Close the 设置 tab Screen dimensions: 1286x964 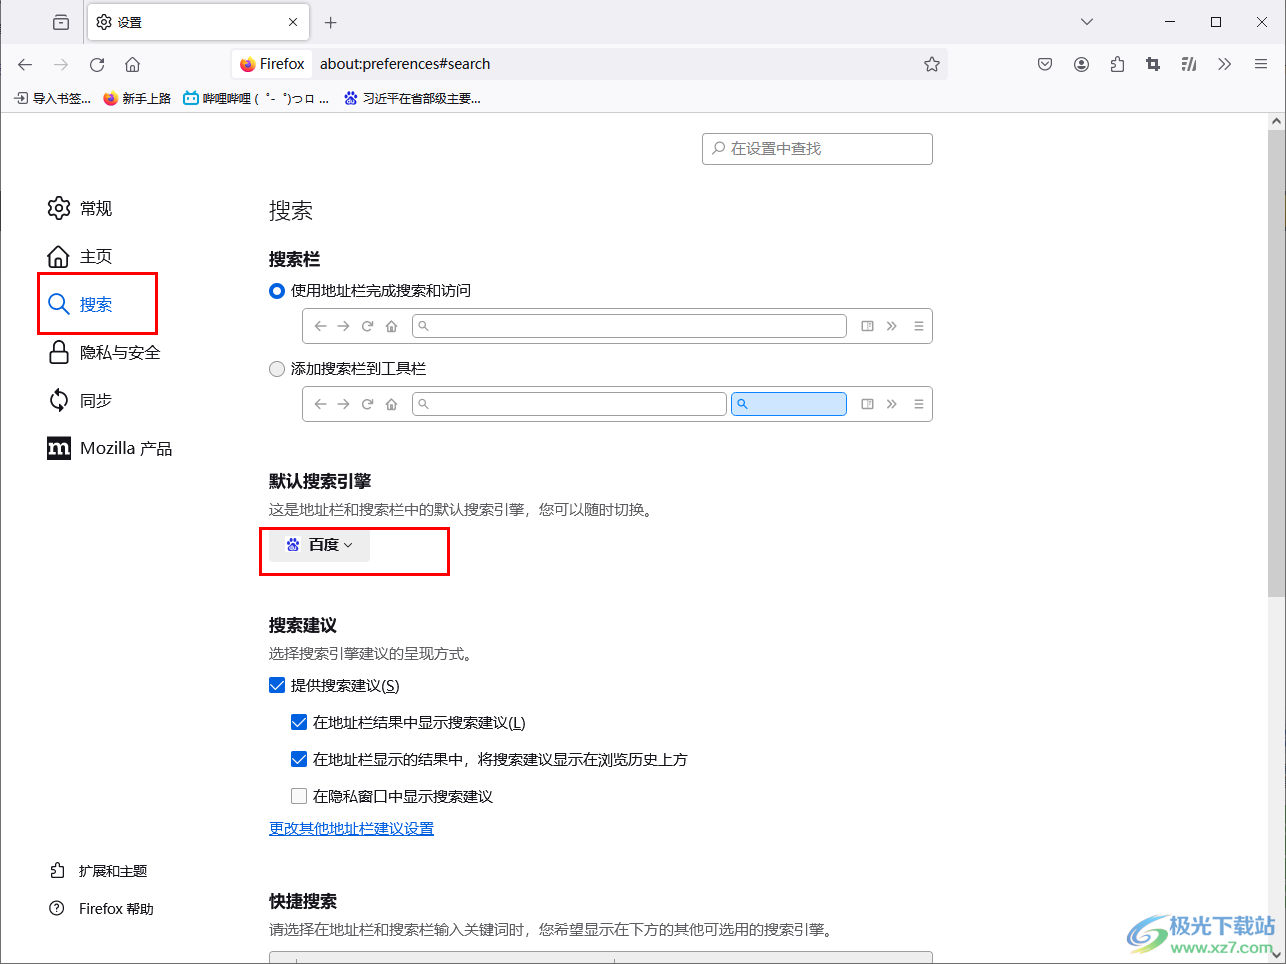(x=293, y=22)
